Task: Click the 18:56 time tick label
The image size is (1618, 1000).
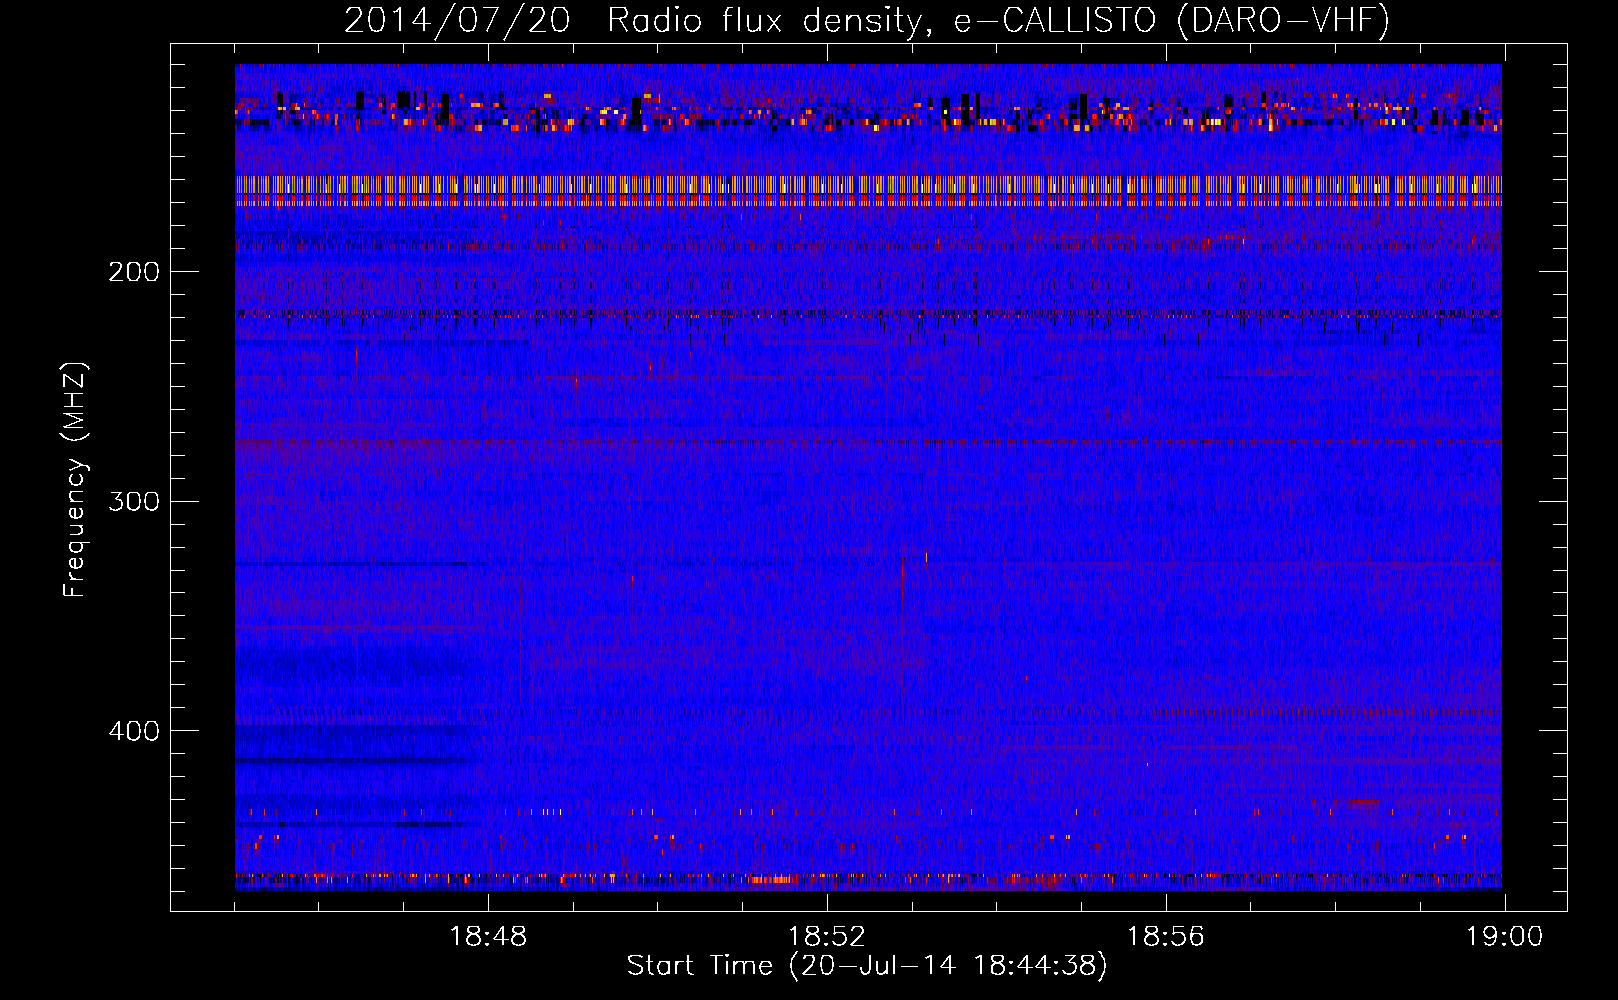Action: 1166,936
